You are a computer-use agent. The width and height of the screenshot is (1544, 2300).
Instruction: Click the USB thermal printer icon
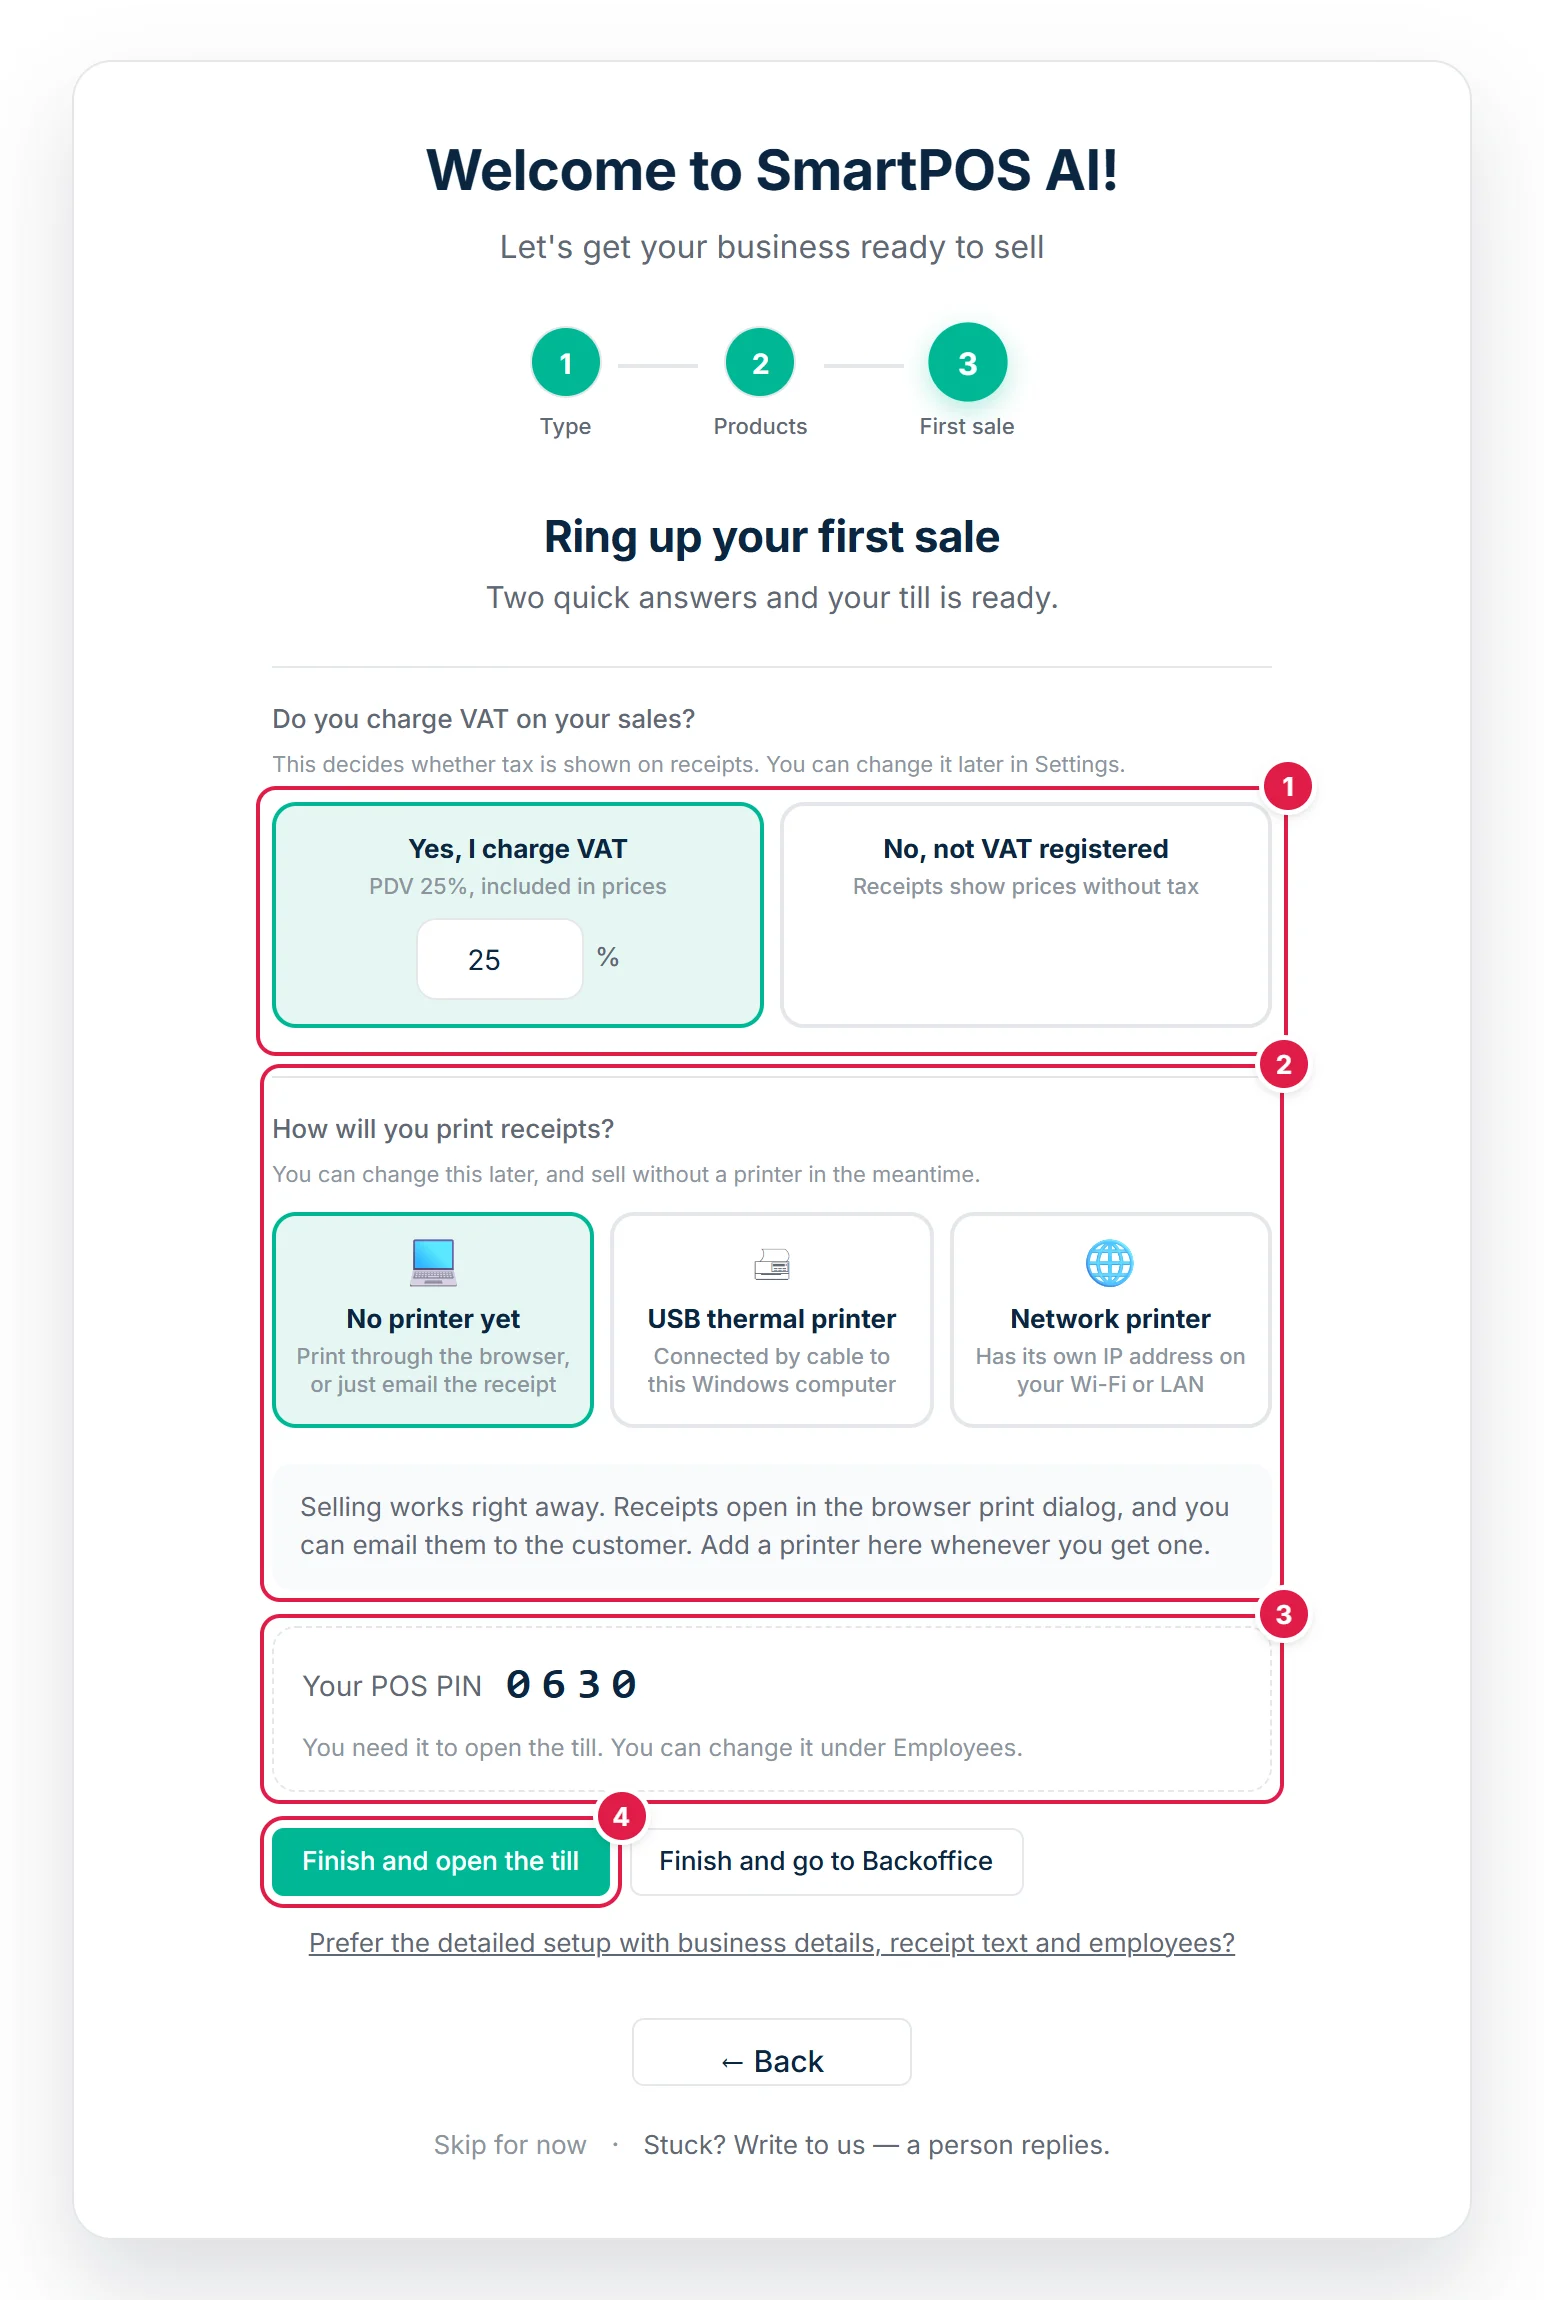(x=772, y=1264)
